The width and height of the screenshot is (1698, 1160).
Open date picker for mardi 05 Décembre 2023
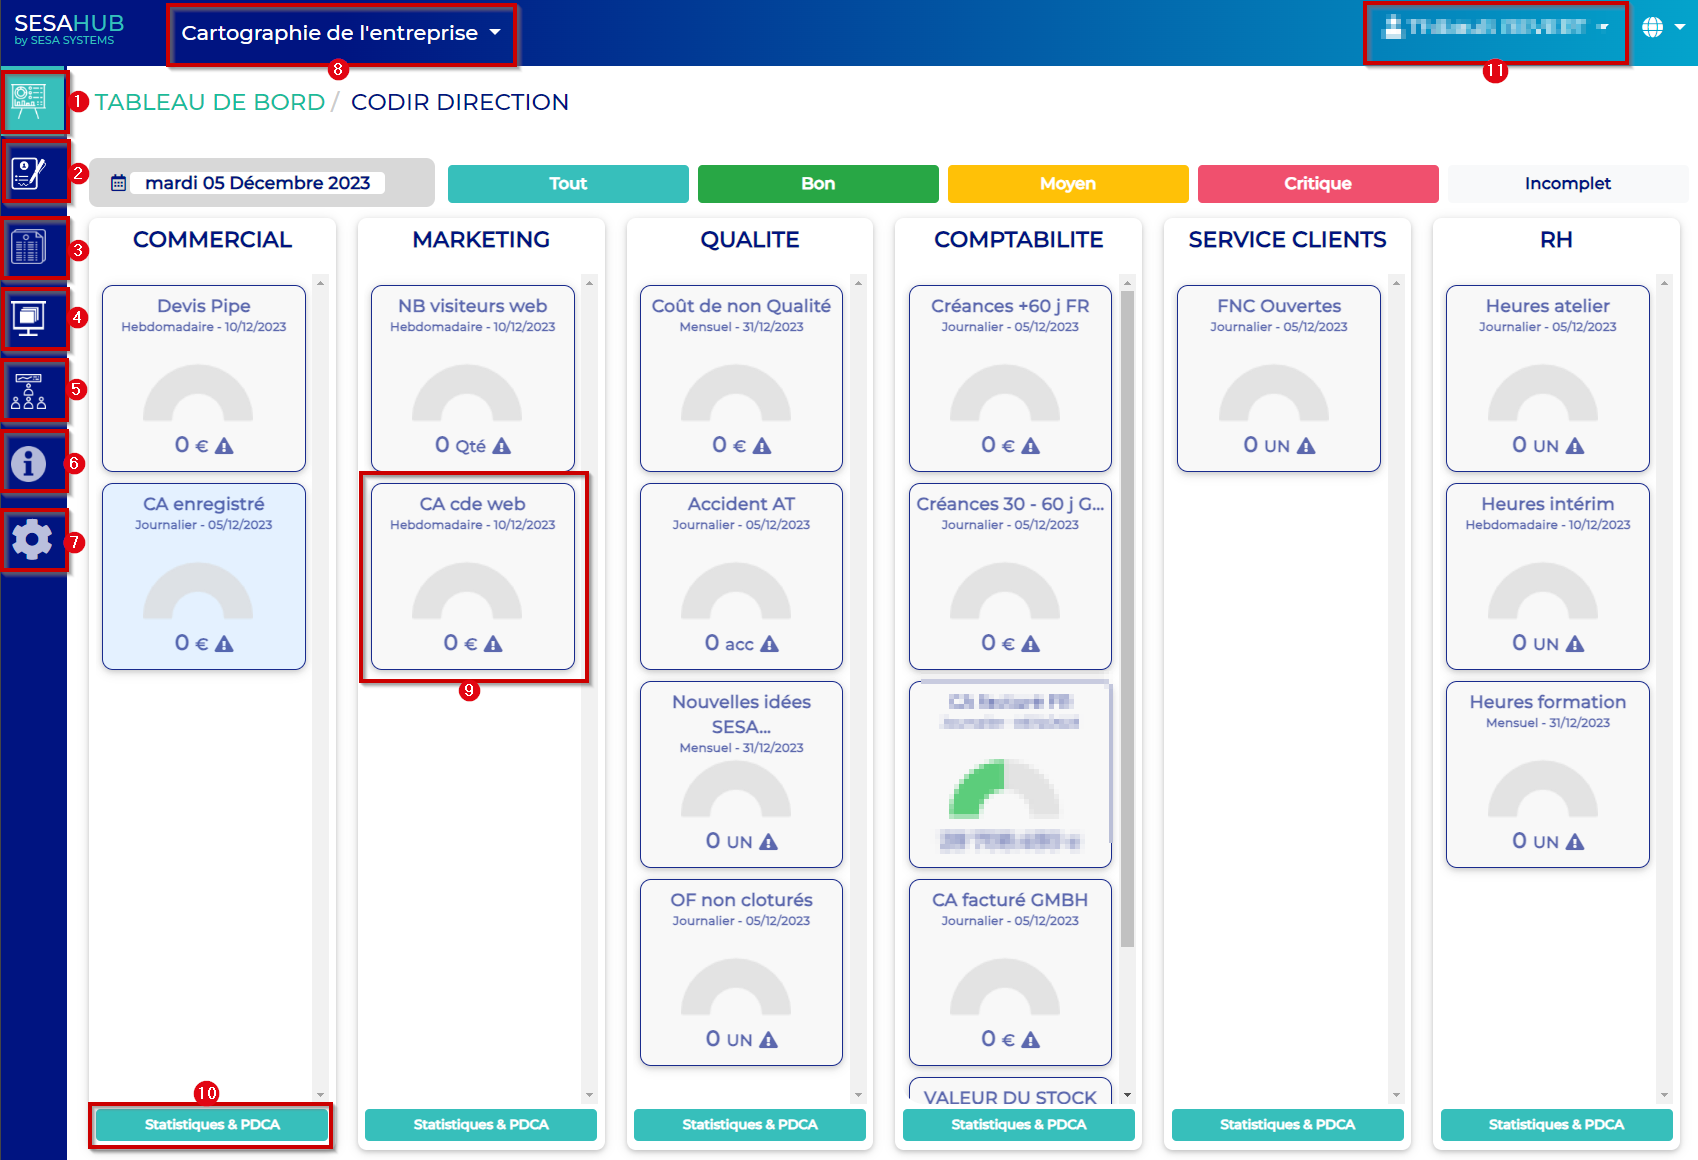click(x=257, y=183)
